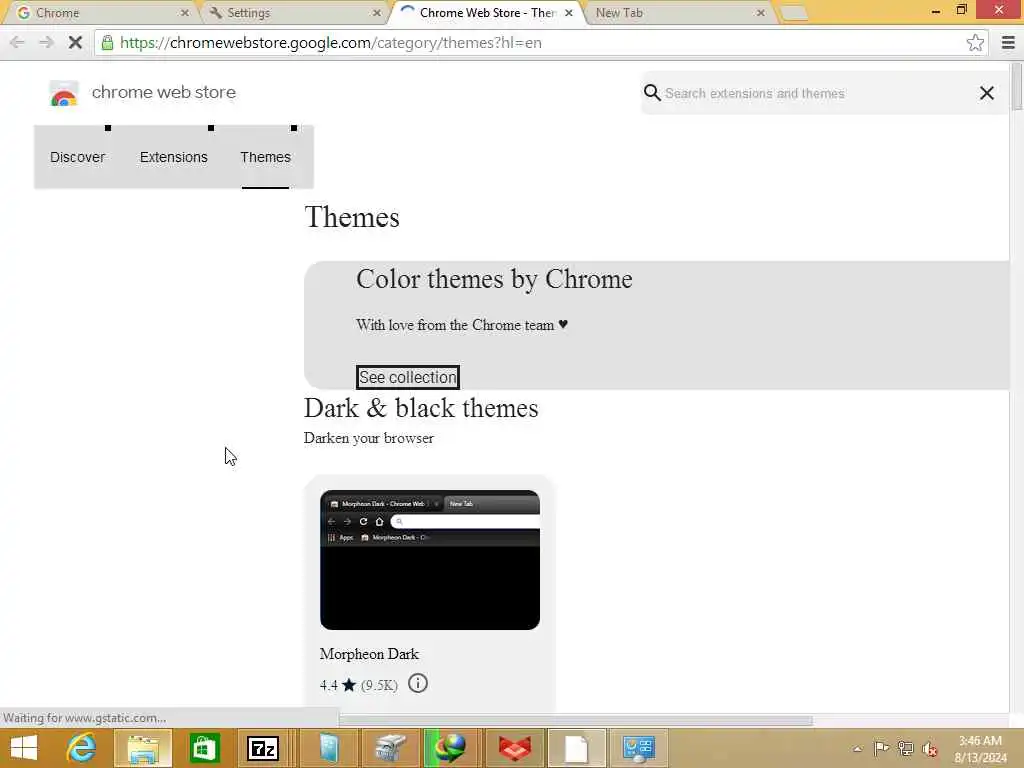This screenshot has width=1024, height=768.
Task: Close the Chrome Web Store tab
Action: click(569, 13)
